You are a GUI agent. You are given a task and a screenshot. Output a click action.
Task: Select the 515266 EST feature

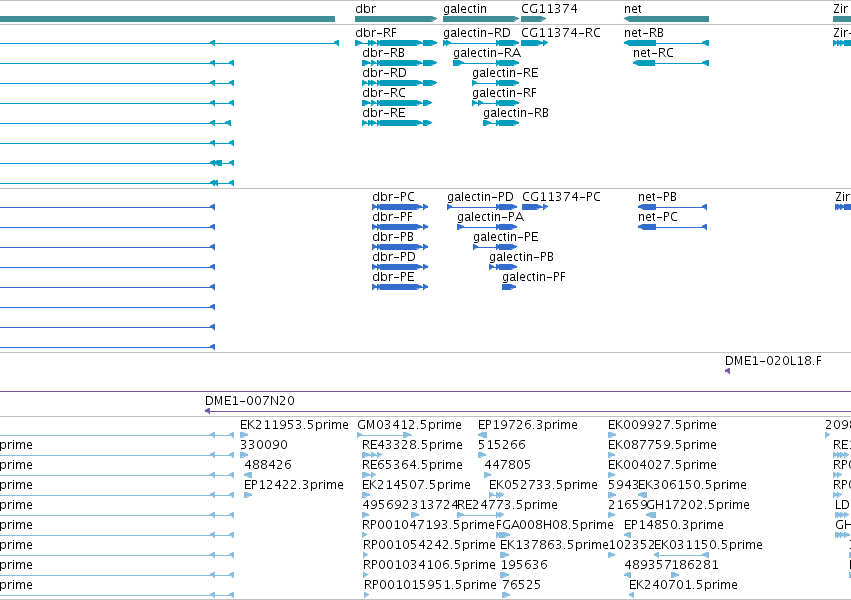(x=481, y=455)
